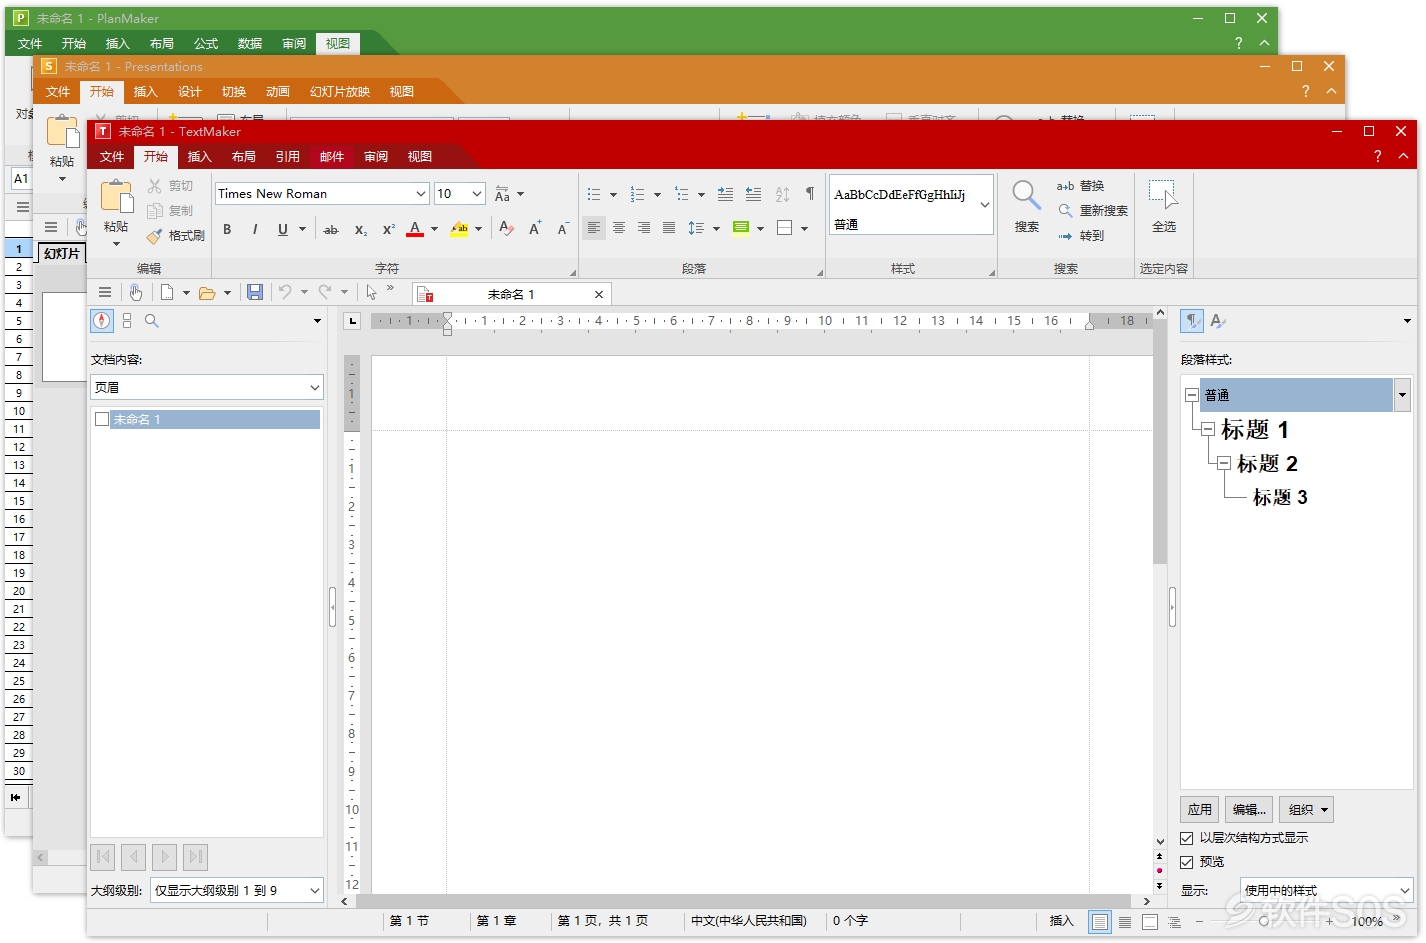Switch to 插入 ribbon tab in TextMaker
1426x943 pixels.
[x=200, y=157]
